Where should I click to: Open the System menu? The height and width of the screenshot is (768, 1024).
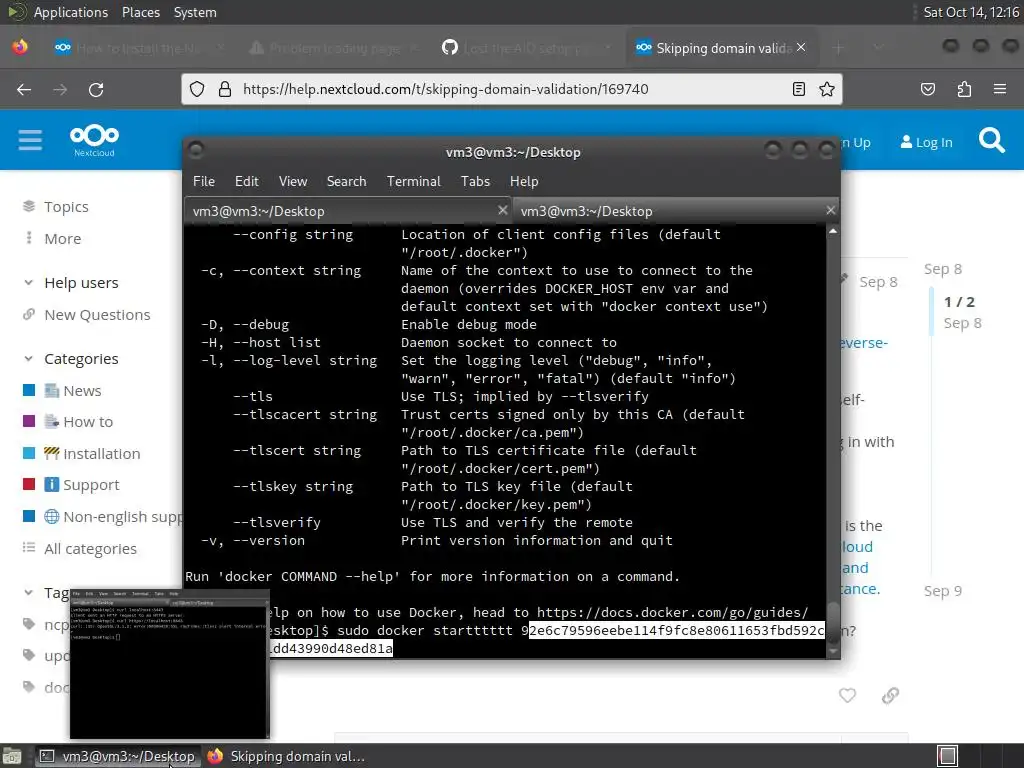195,12
